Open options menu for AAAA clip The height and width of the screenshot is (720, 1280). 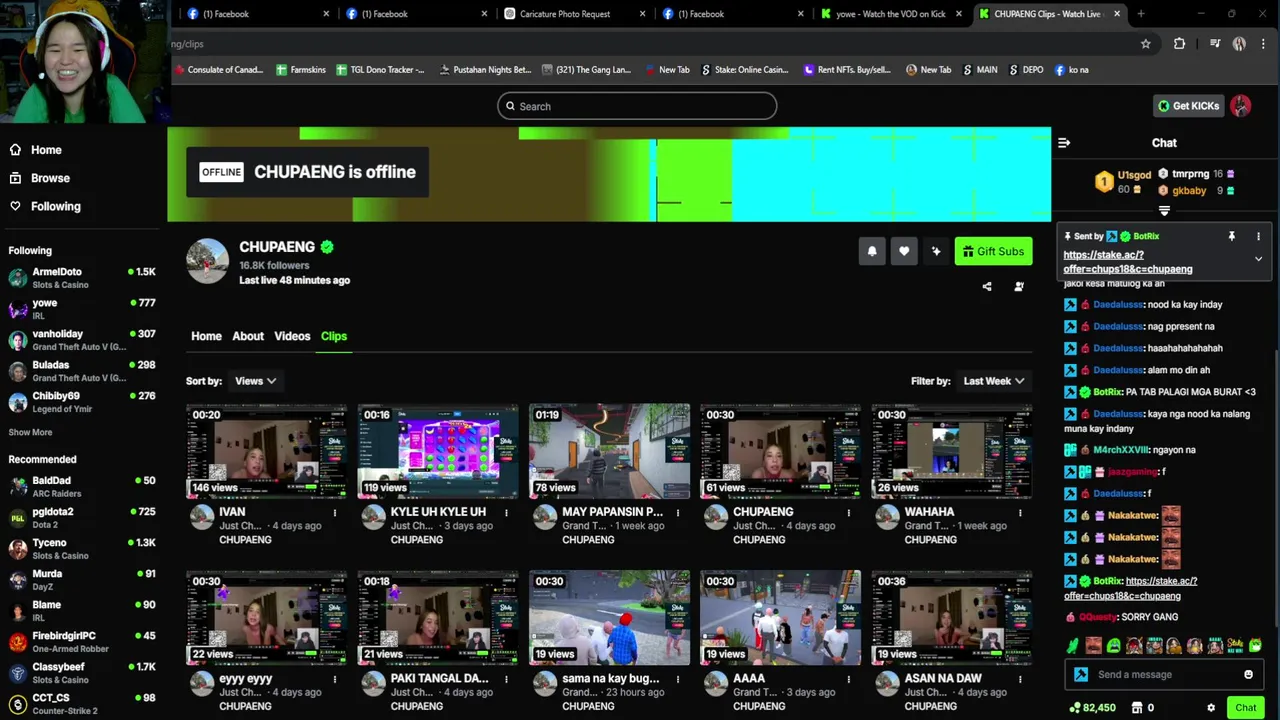pyautogui.click(x=849, y=679)
